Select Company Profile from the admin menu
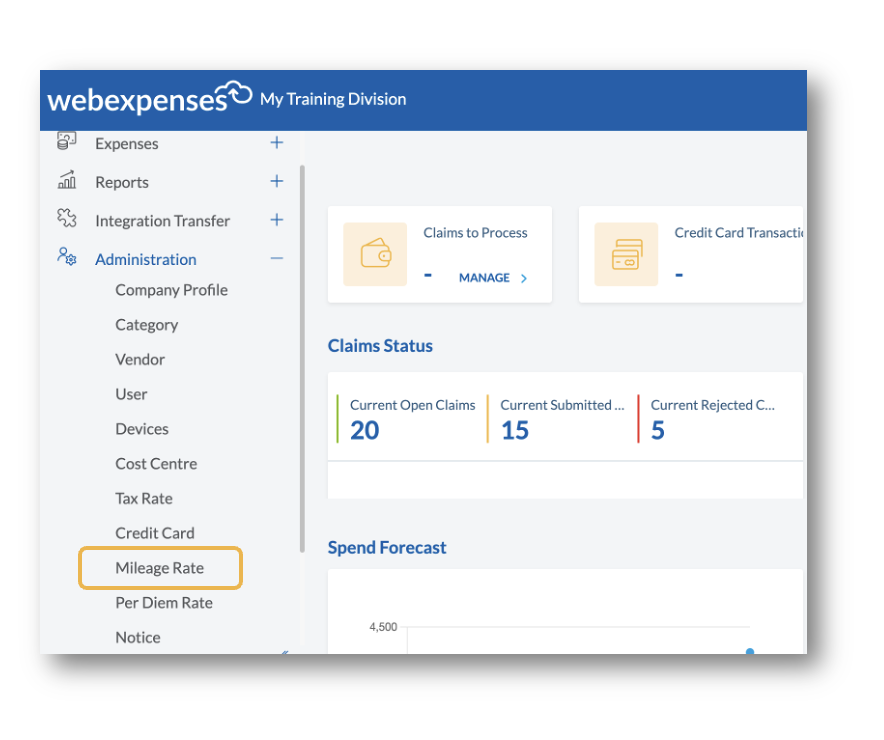Image resolution: width=884 pixels, height=740 pixels. [x=171, y=290]
